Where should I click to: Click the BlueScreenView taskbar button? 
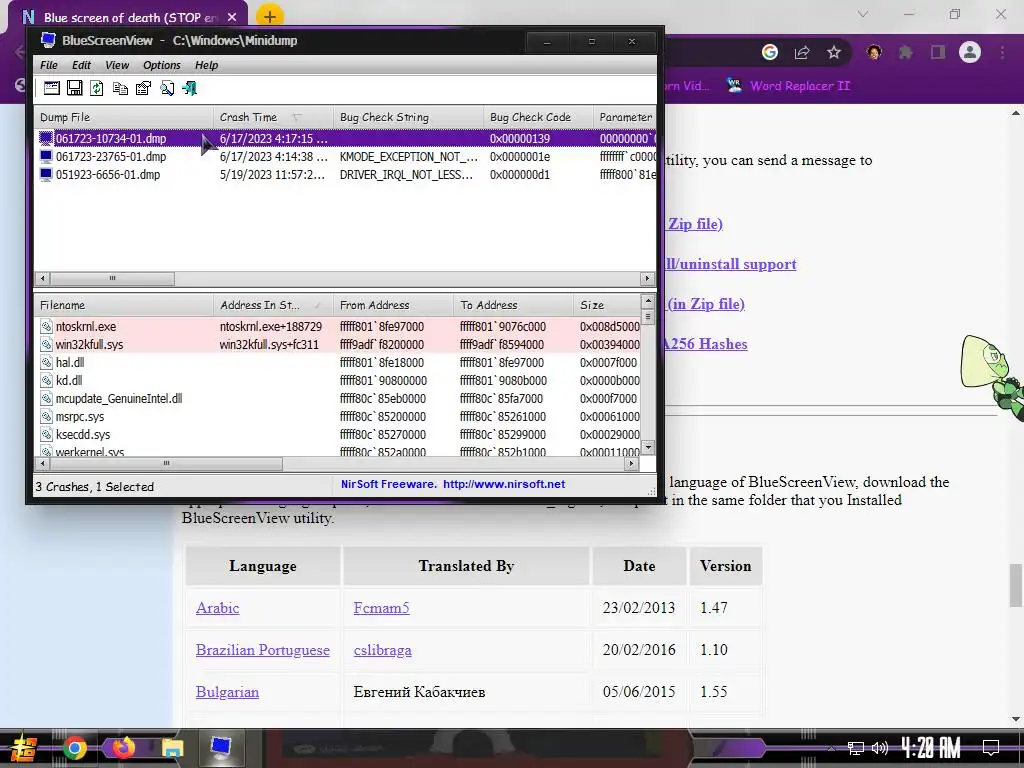[x=221, y=746]
